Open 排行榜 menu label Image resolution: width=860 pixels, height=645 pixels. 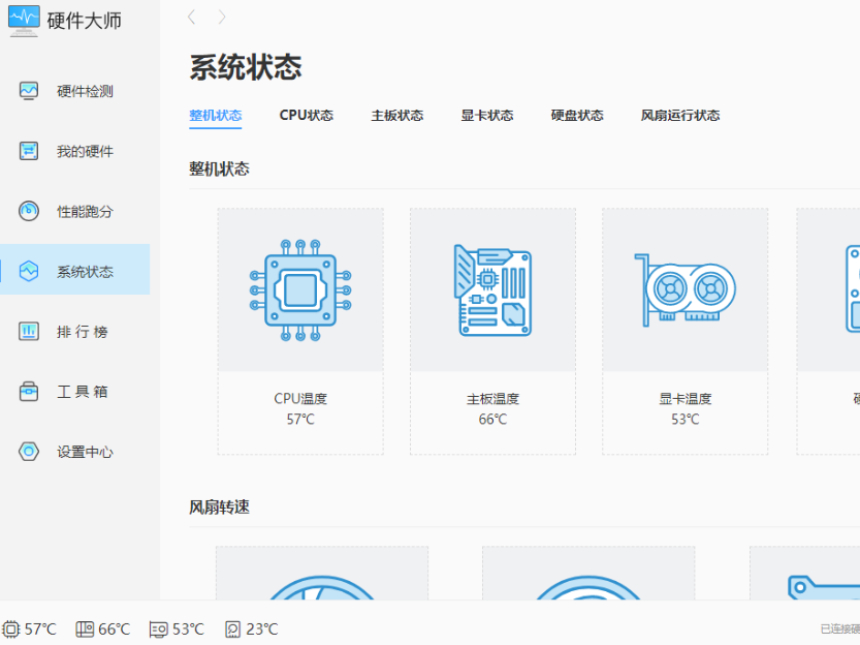pyautogui.click(x=82, y=332)
